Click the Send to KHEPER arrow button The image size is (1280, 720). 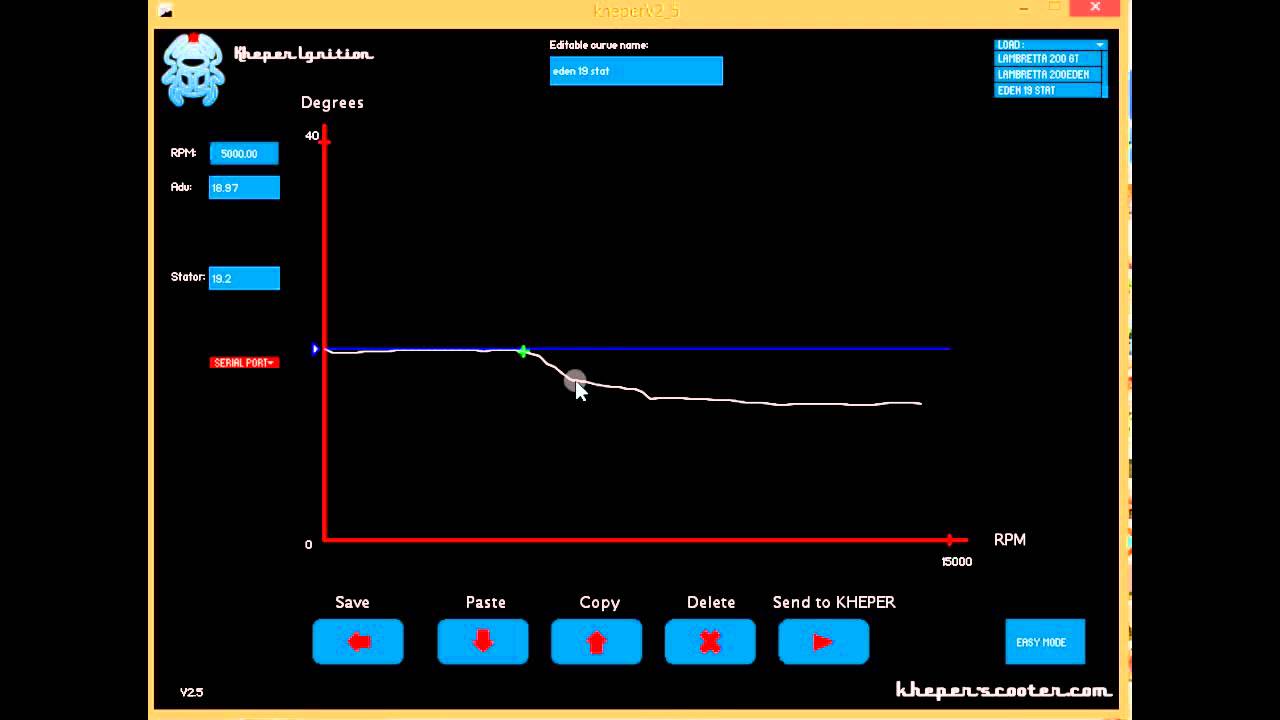click(x=824, y=642)
